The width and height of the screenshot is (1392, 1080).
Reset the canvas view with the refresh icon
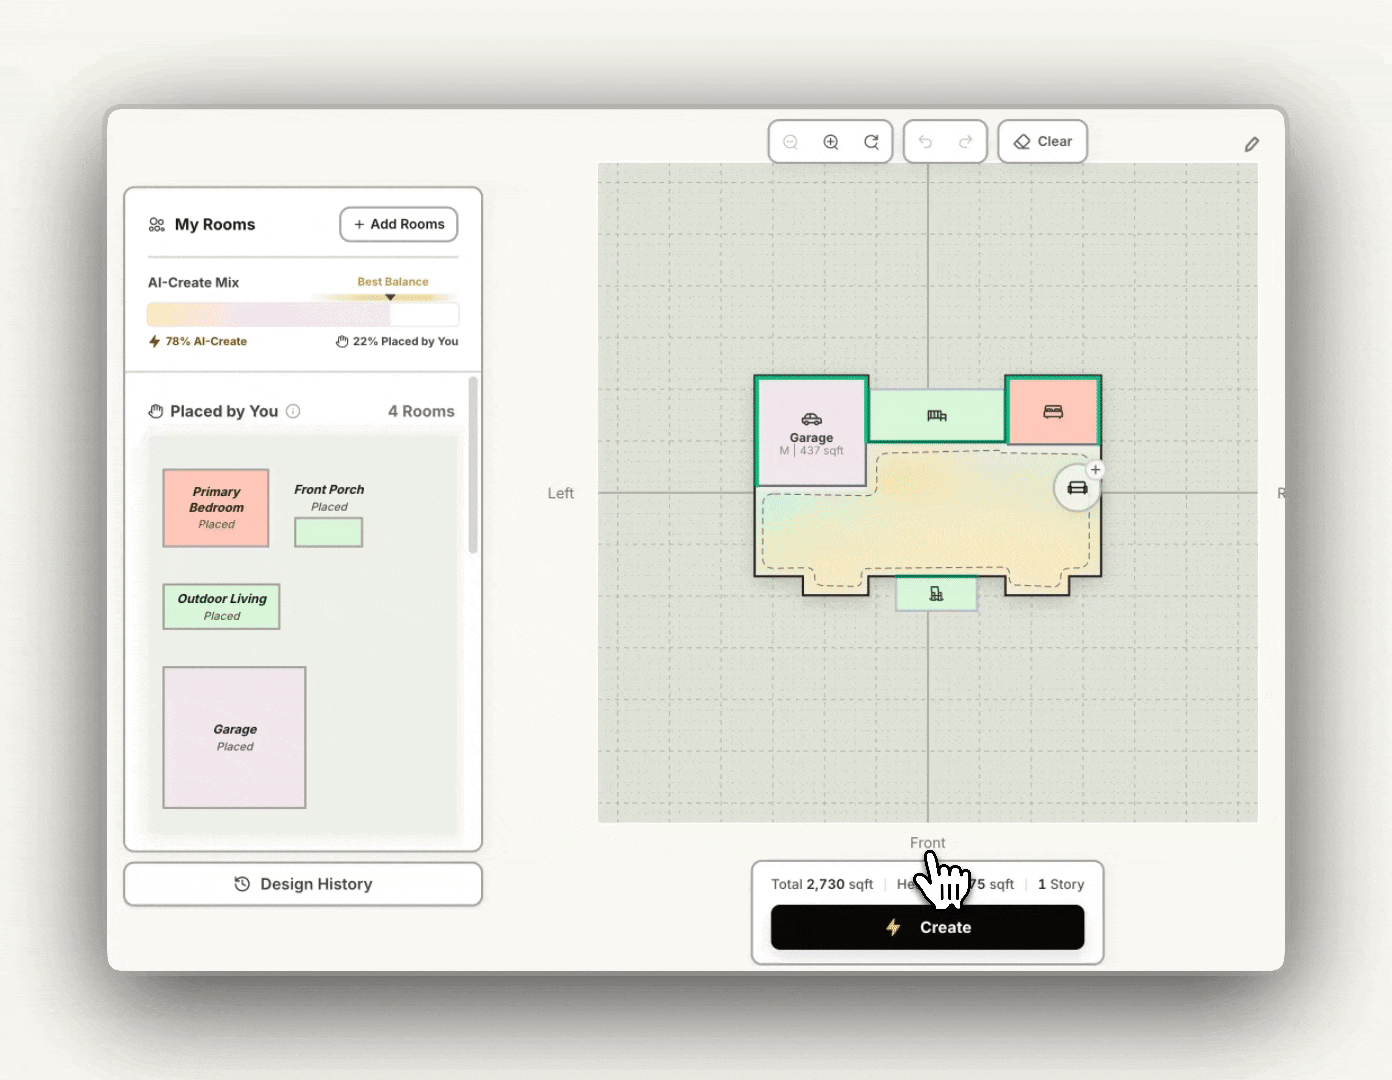pos(871,142)
